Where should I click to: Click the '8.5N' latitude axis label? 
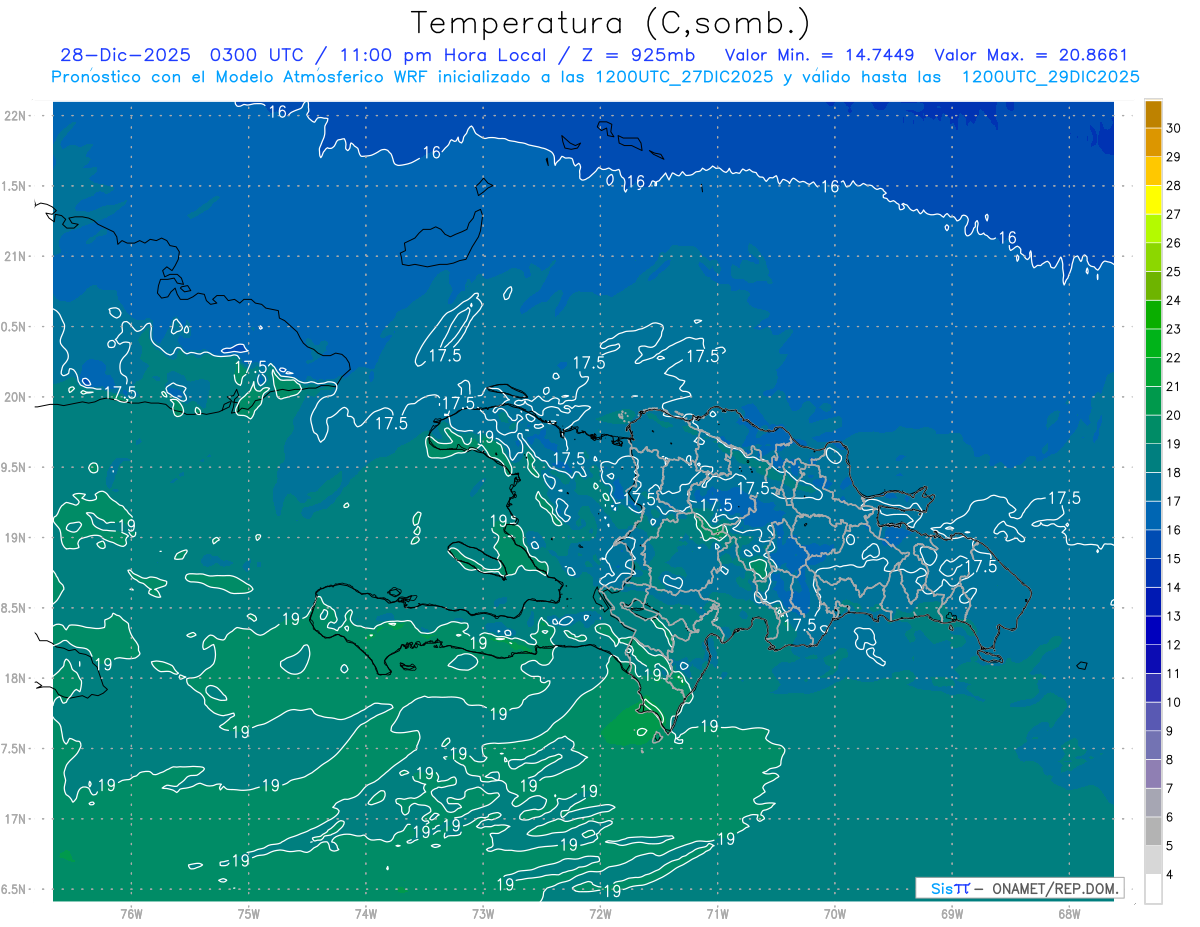click(15, 608)
